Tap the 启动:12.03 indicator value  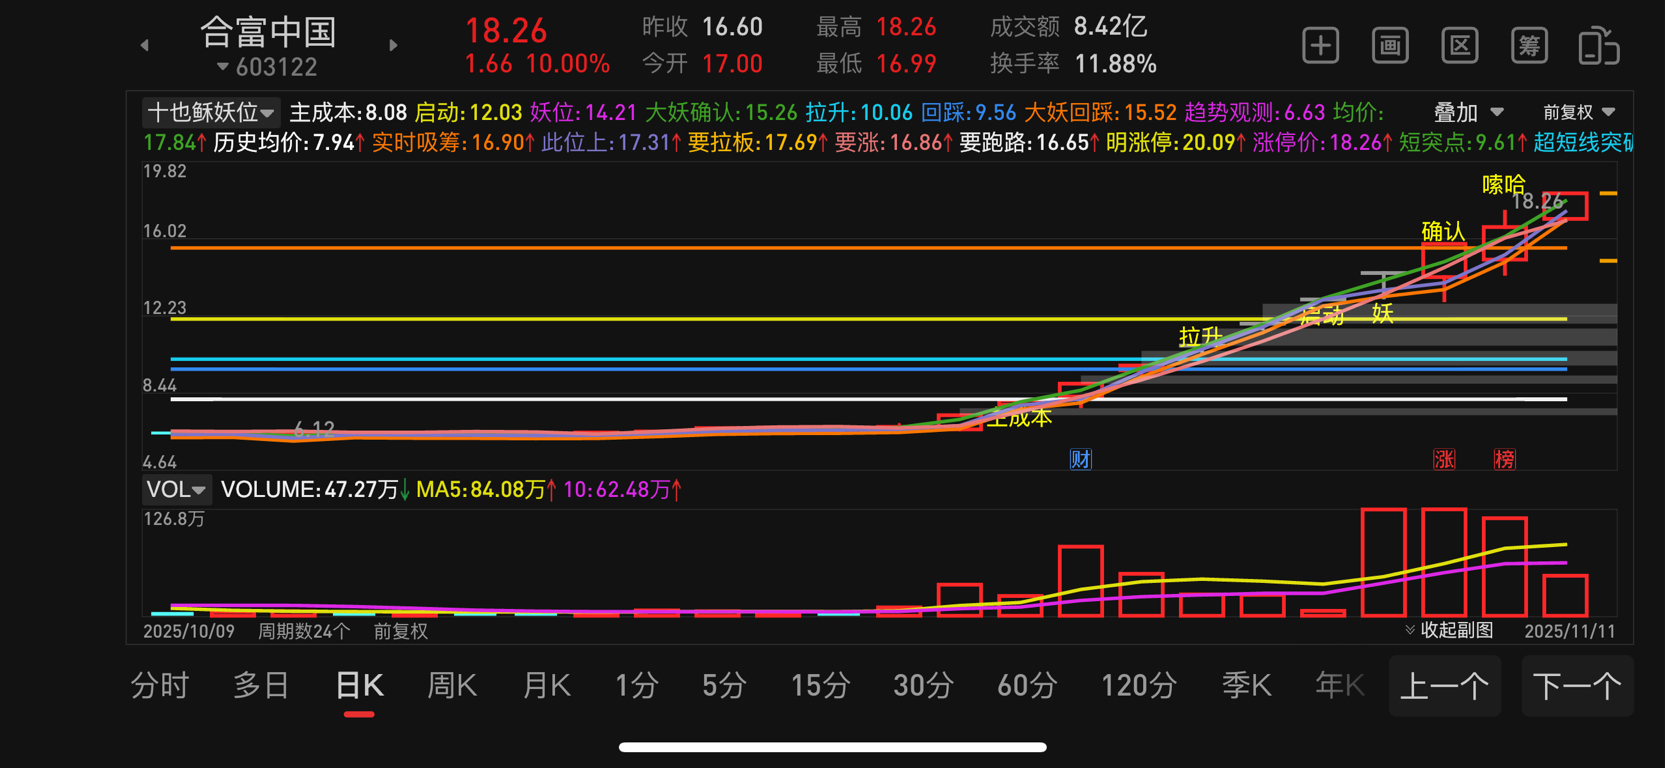(x=468, y=113)
